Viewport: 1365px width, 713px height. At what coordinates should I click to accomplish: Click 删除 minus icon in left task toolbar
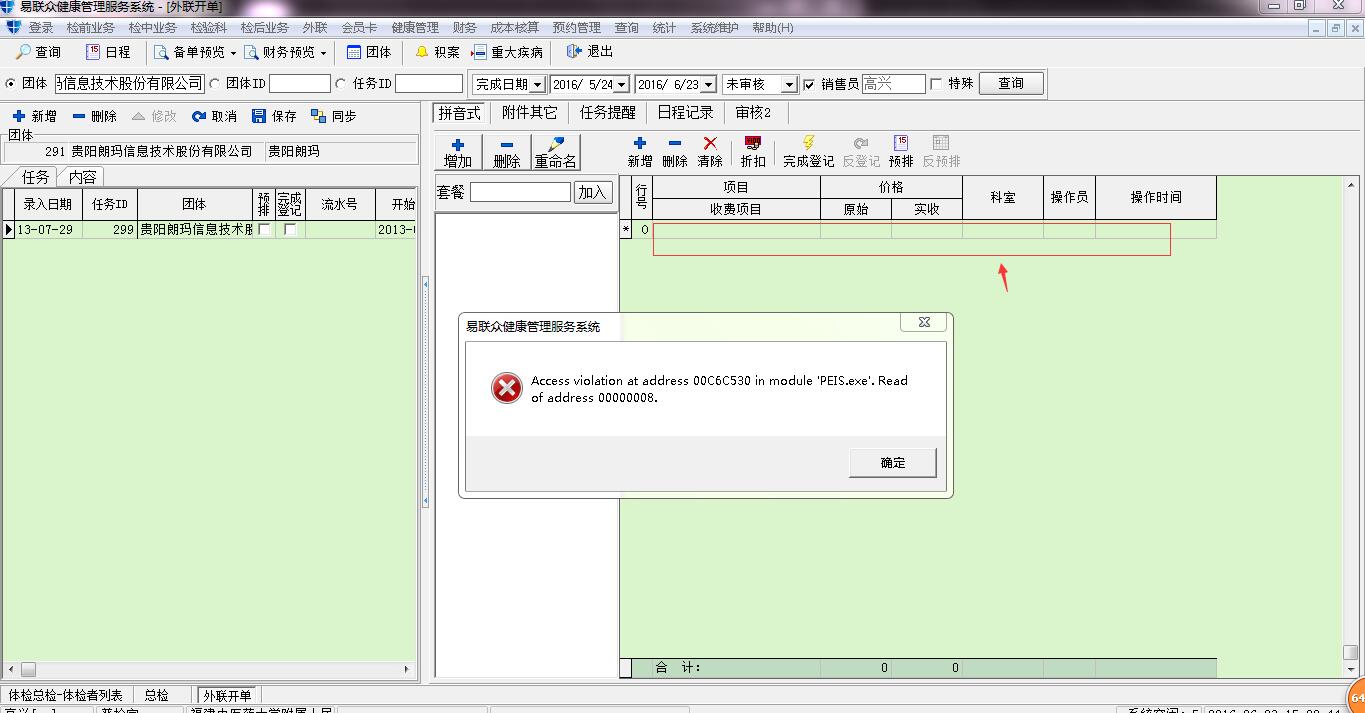click(79, 116)
